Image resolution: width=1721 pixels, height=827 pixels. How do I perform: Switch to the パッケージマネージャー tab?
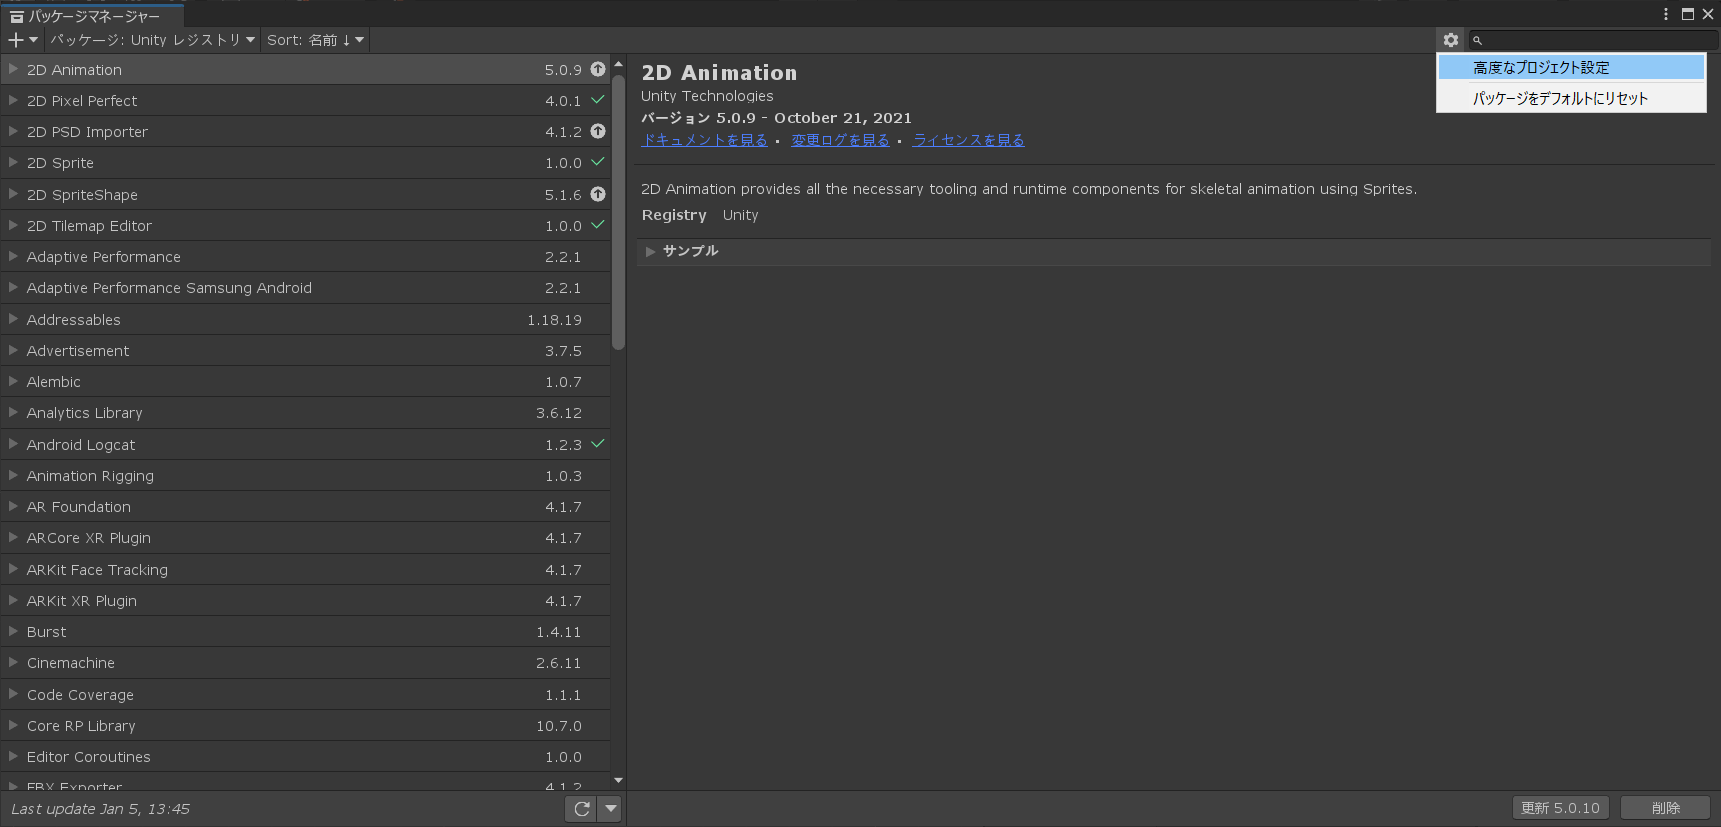[94, 16]
